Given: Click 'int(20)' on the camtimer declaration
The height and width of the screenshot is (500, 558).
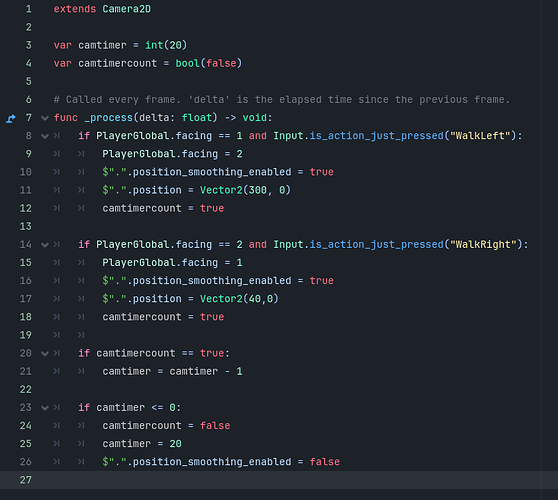Looking at the screenshot, I should (x=166, y=45).
